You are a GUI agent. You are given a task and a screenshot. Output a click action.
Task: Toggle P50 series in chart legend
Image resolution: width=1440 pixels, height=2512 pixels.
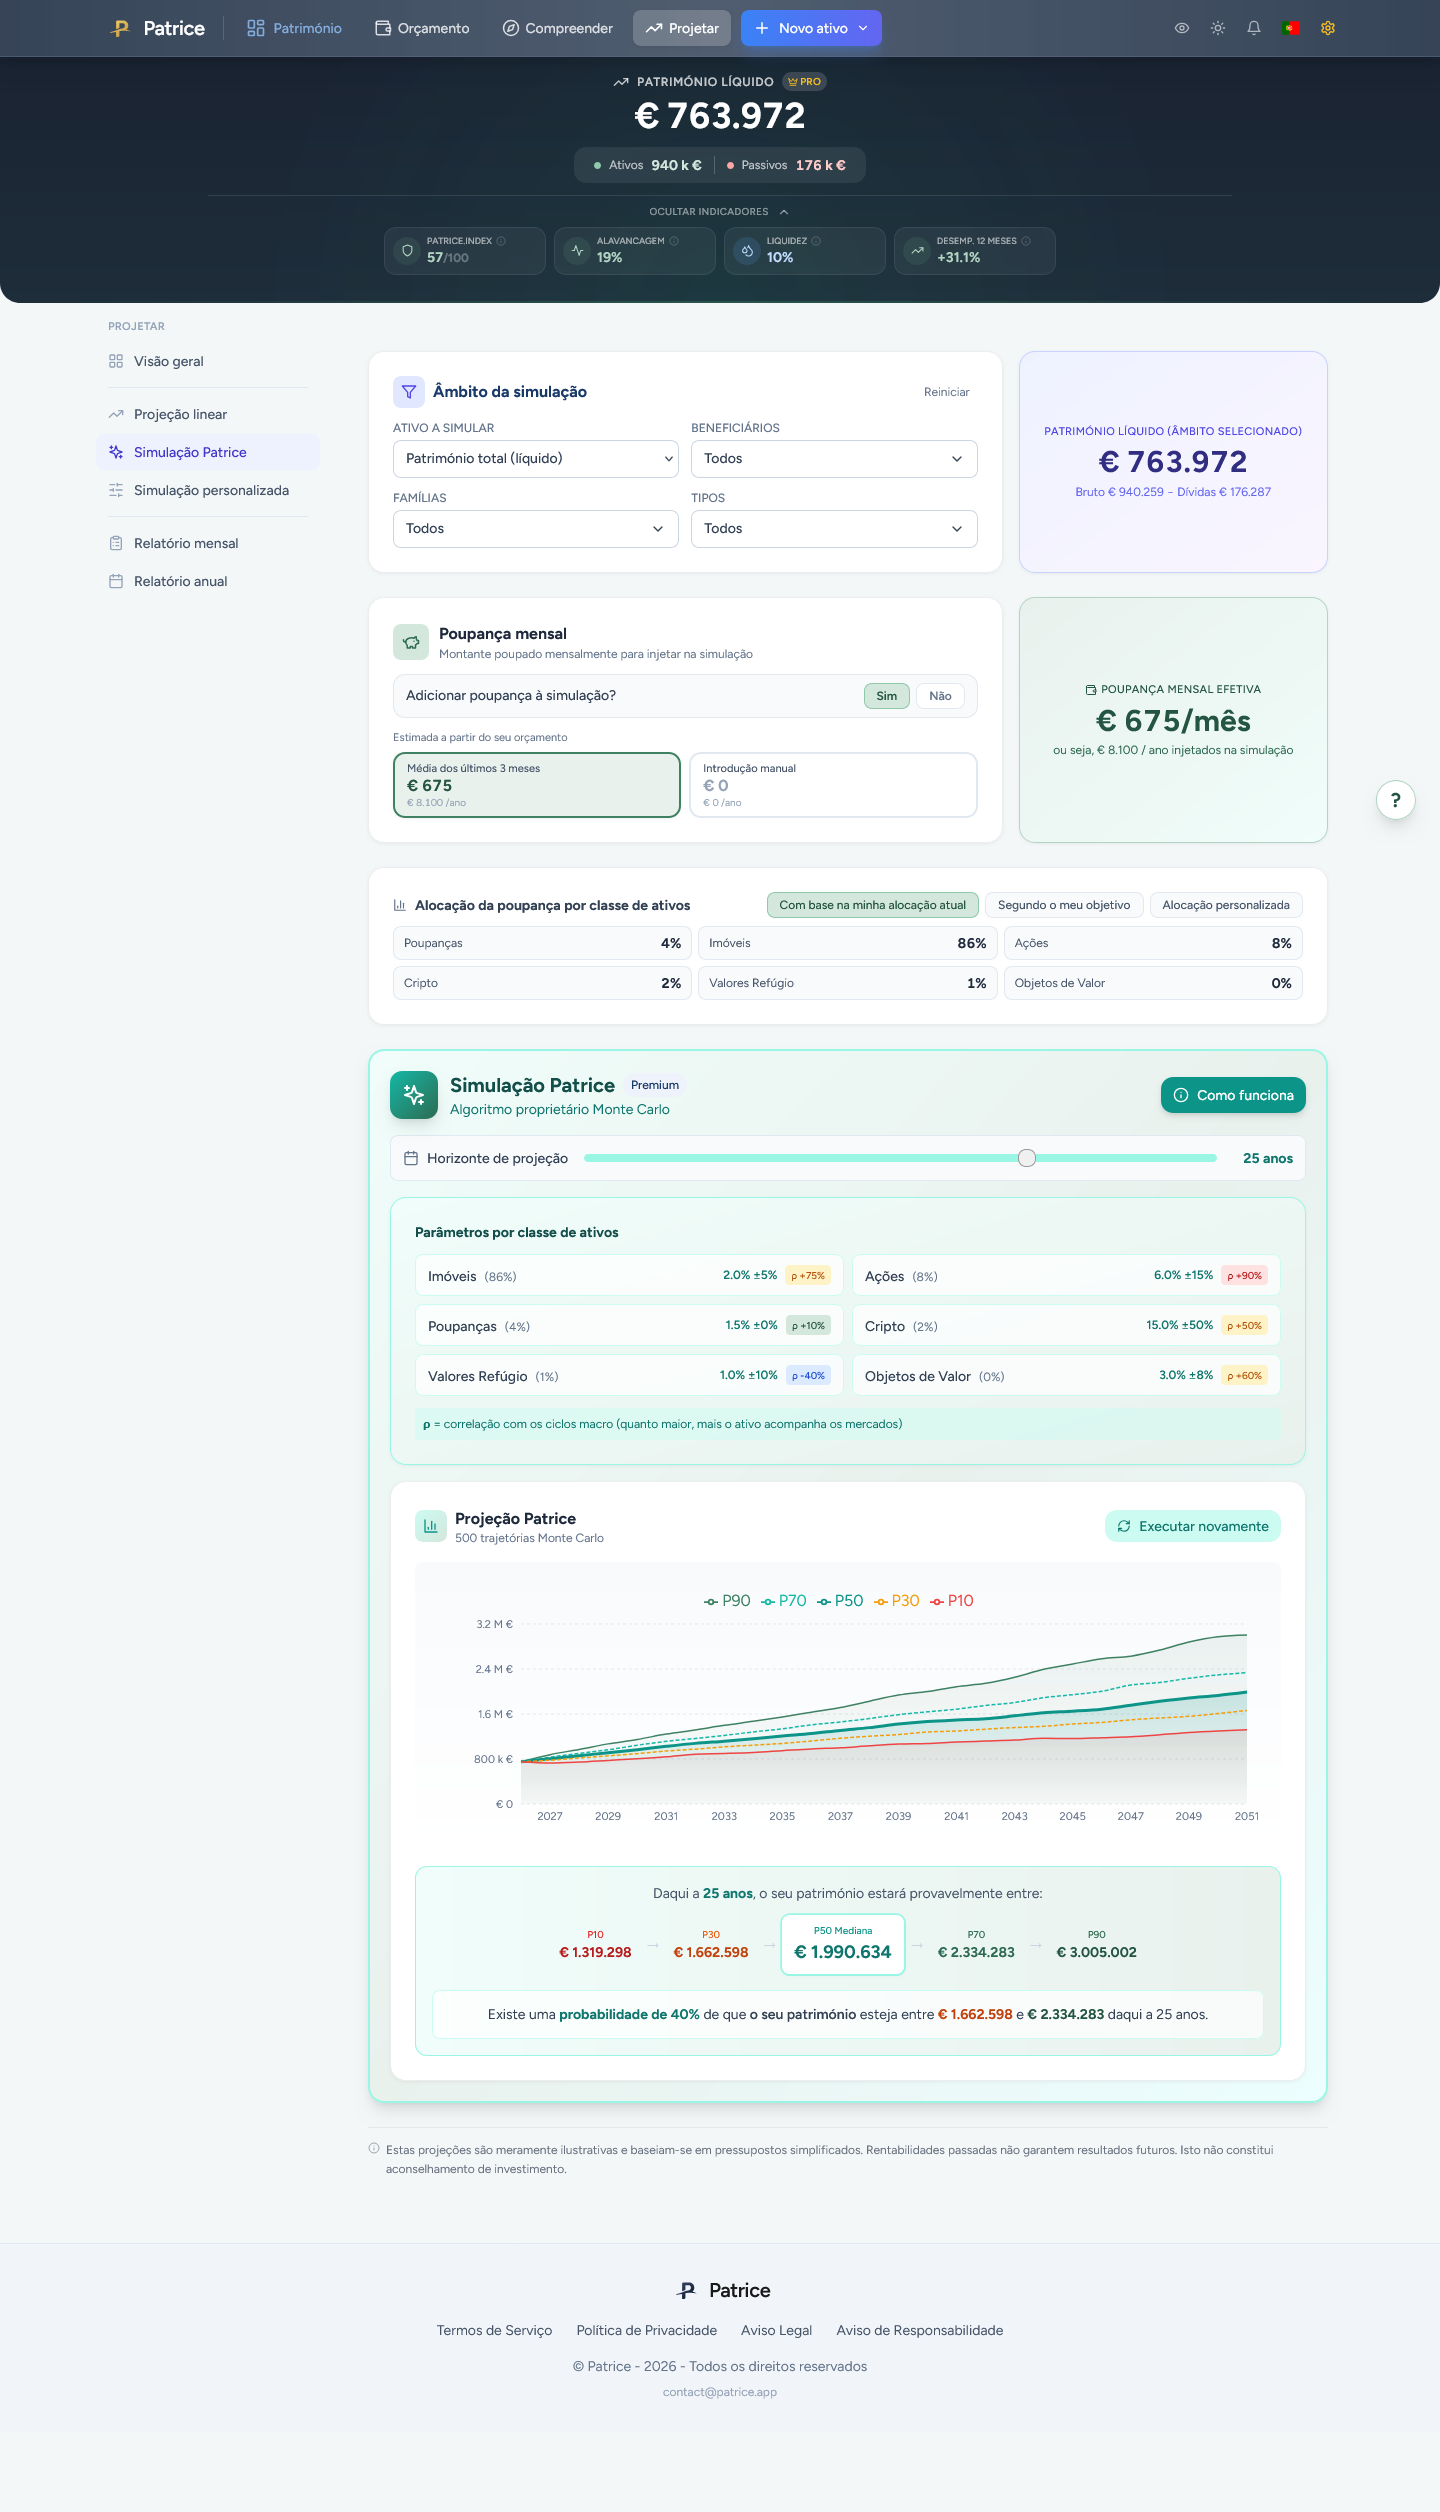coord(840,1601)
